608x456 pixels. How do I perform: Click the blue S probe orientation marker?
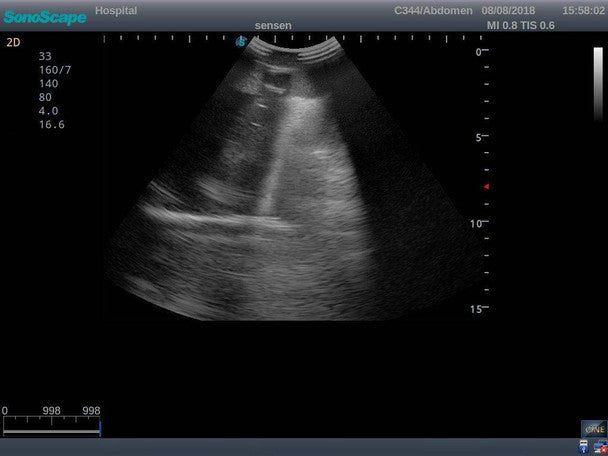coord(242,42)
